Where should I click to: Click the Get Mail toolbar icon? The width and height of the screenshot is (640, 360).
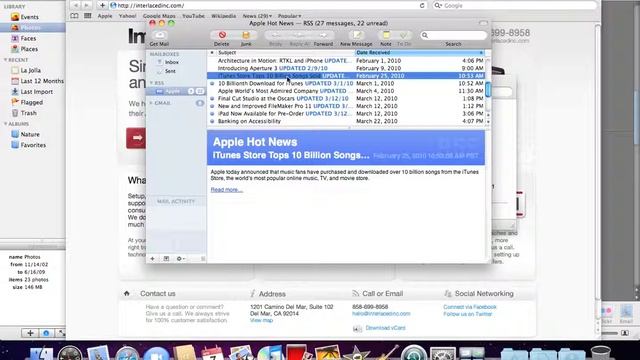(x=160, y=36)
